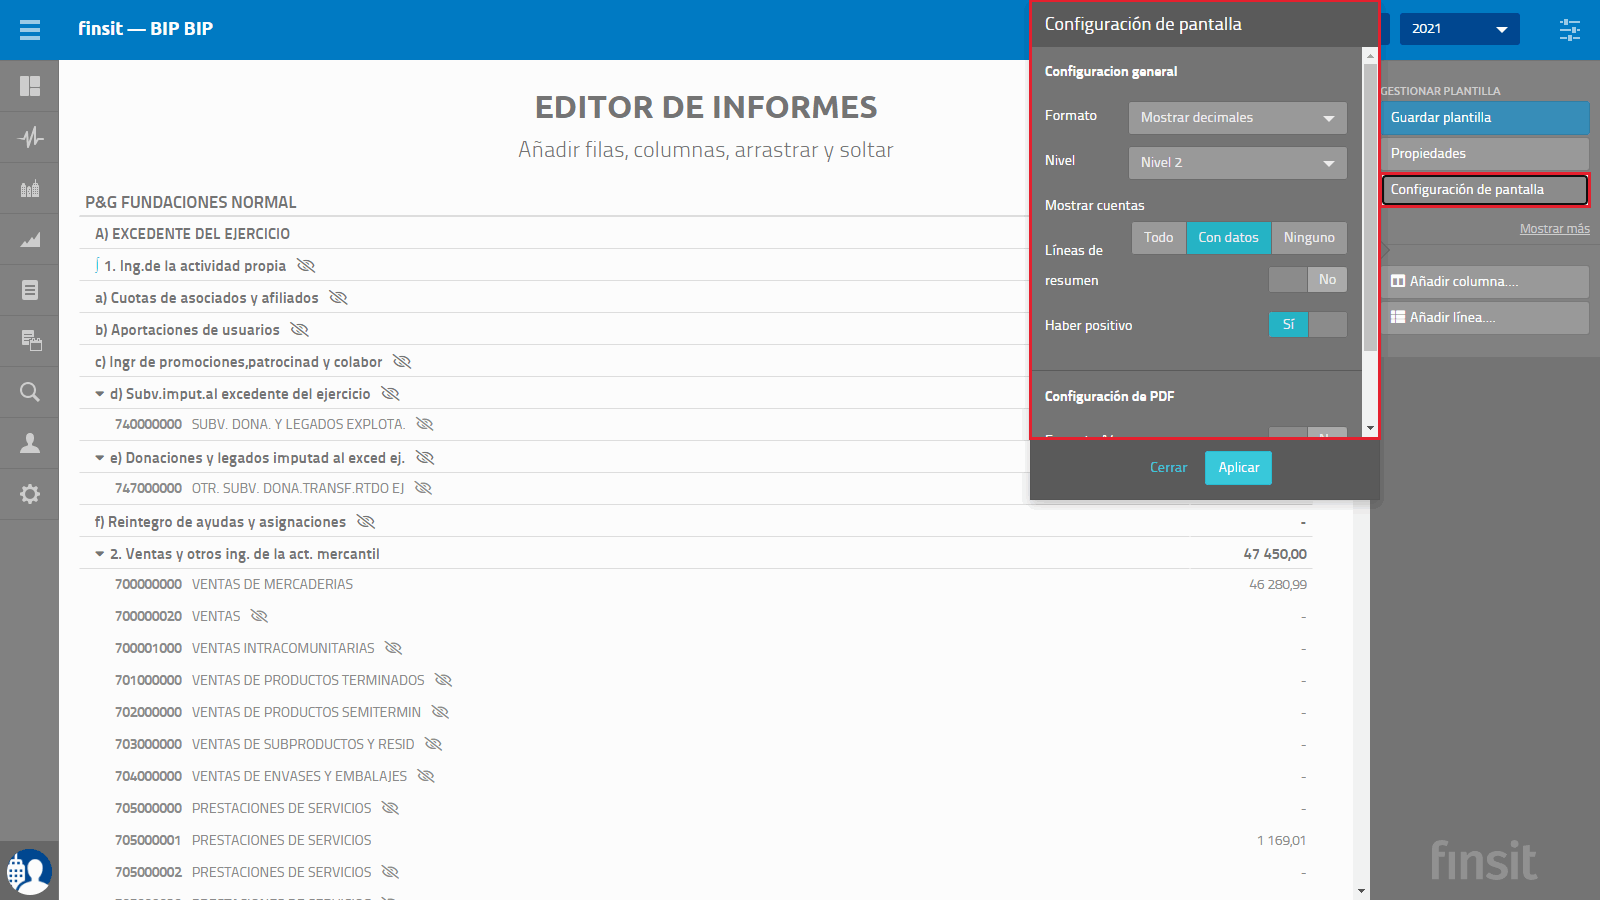Screen dimensions: 1600x900
Task: Toggle visibility of 'Ing.de la actividad propia'
Action: [306, 266]
